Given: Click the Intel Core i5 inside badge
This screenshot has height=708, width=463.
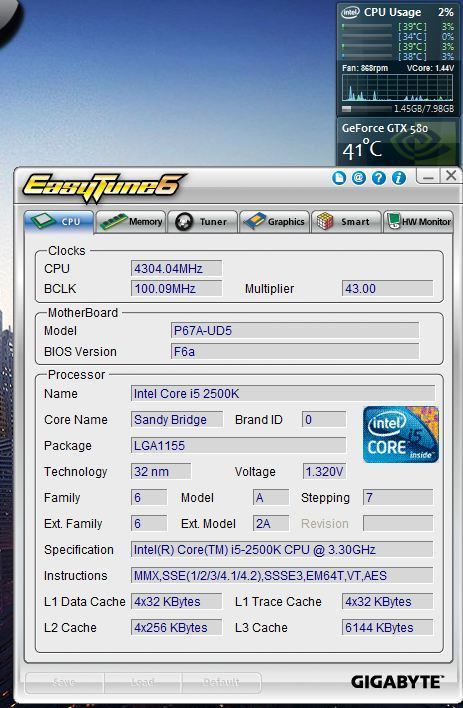Looking at the screenshot, I should pyautogui.click(x=401, y=434).
